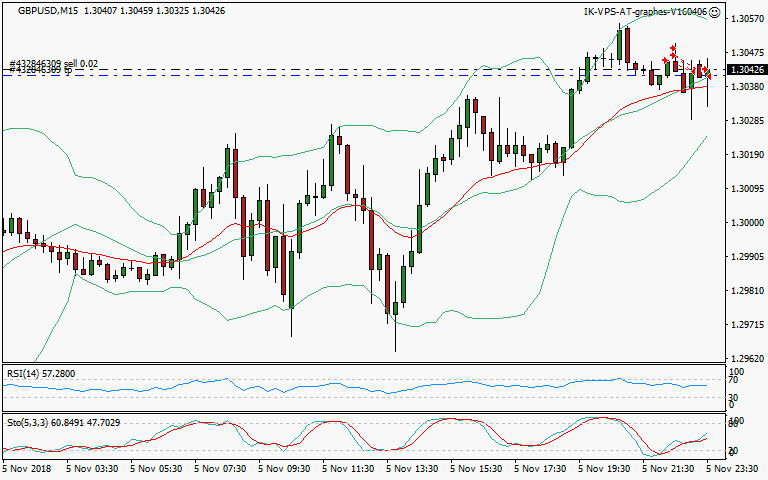Click price level 1.29620 on the axis
Screen dimensions: 768x480
(747, 359)
